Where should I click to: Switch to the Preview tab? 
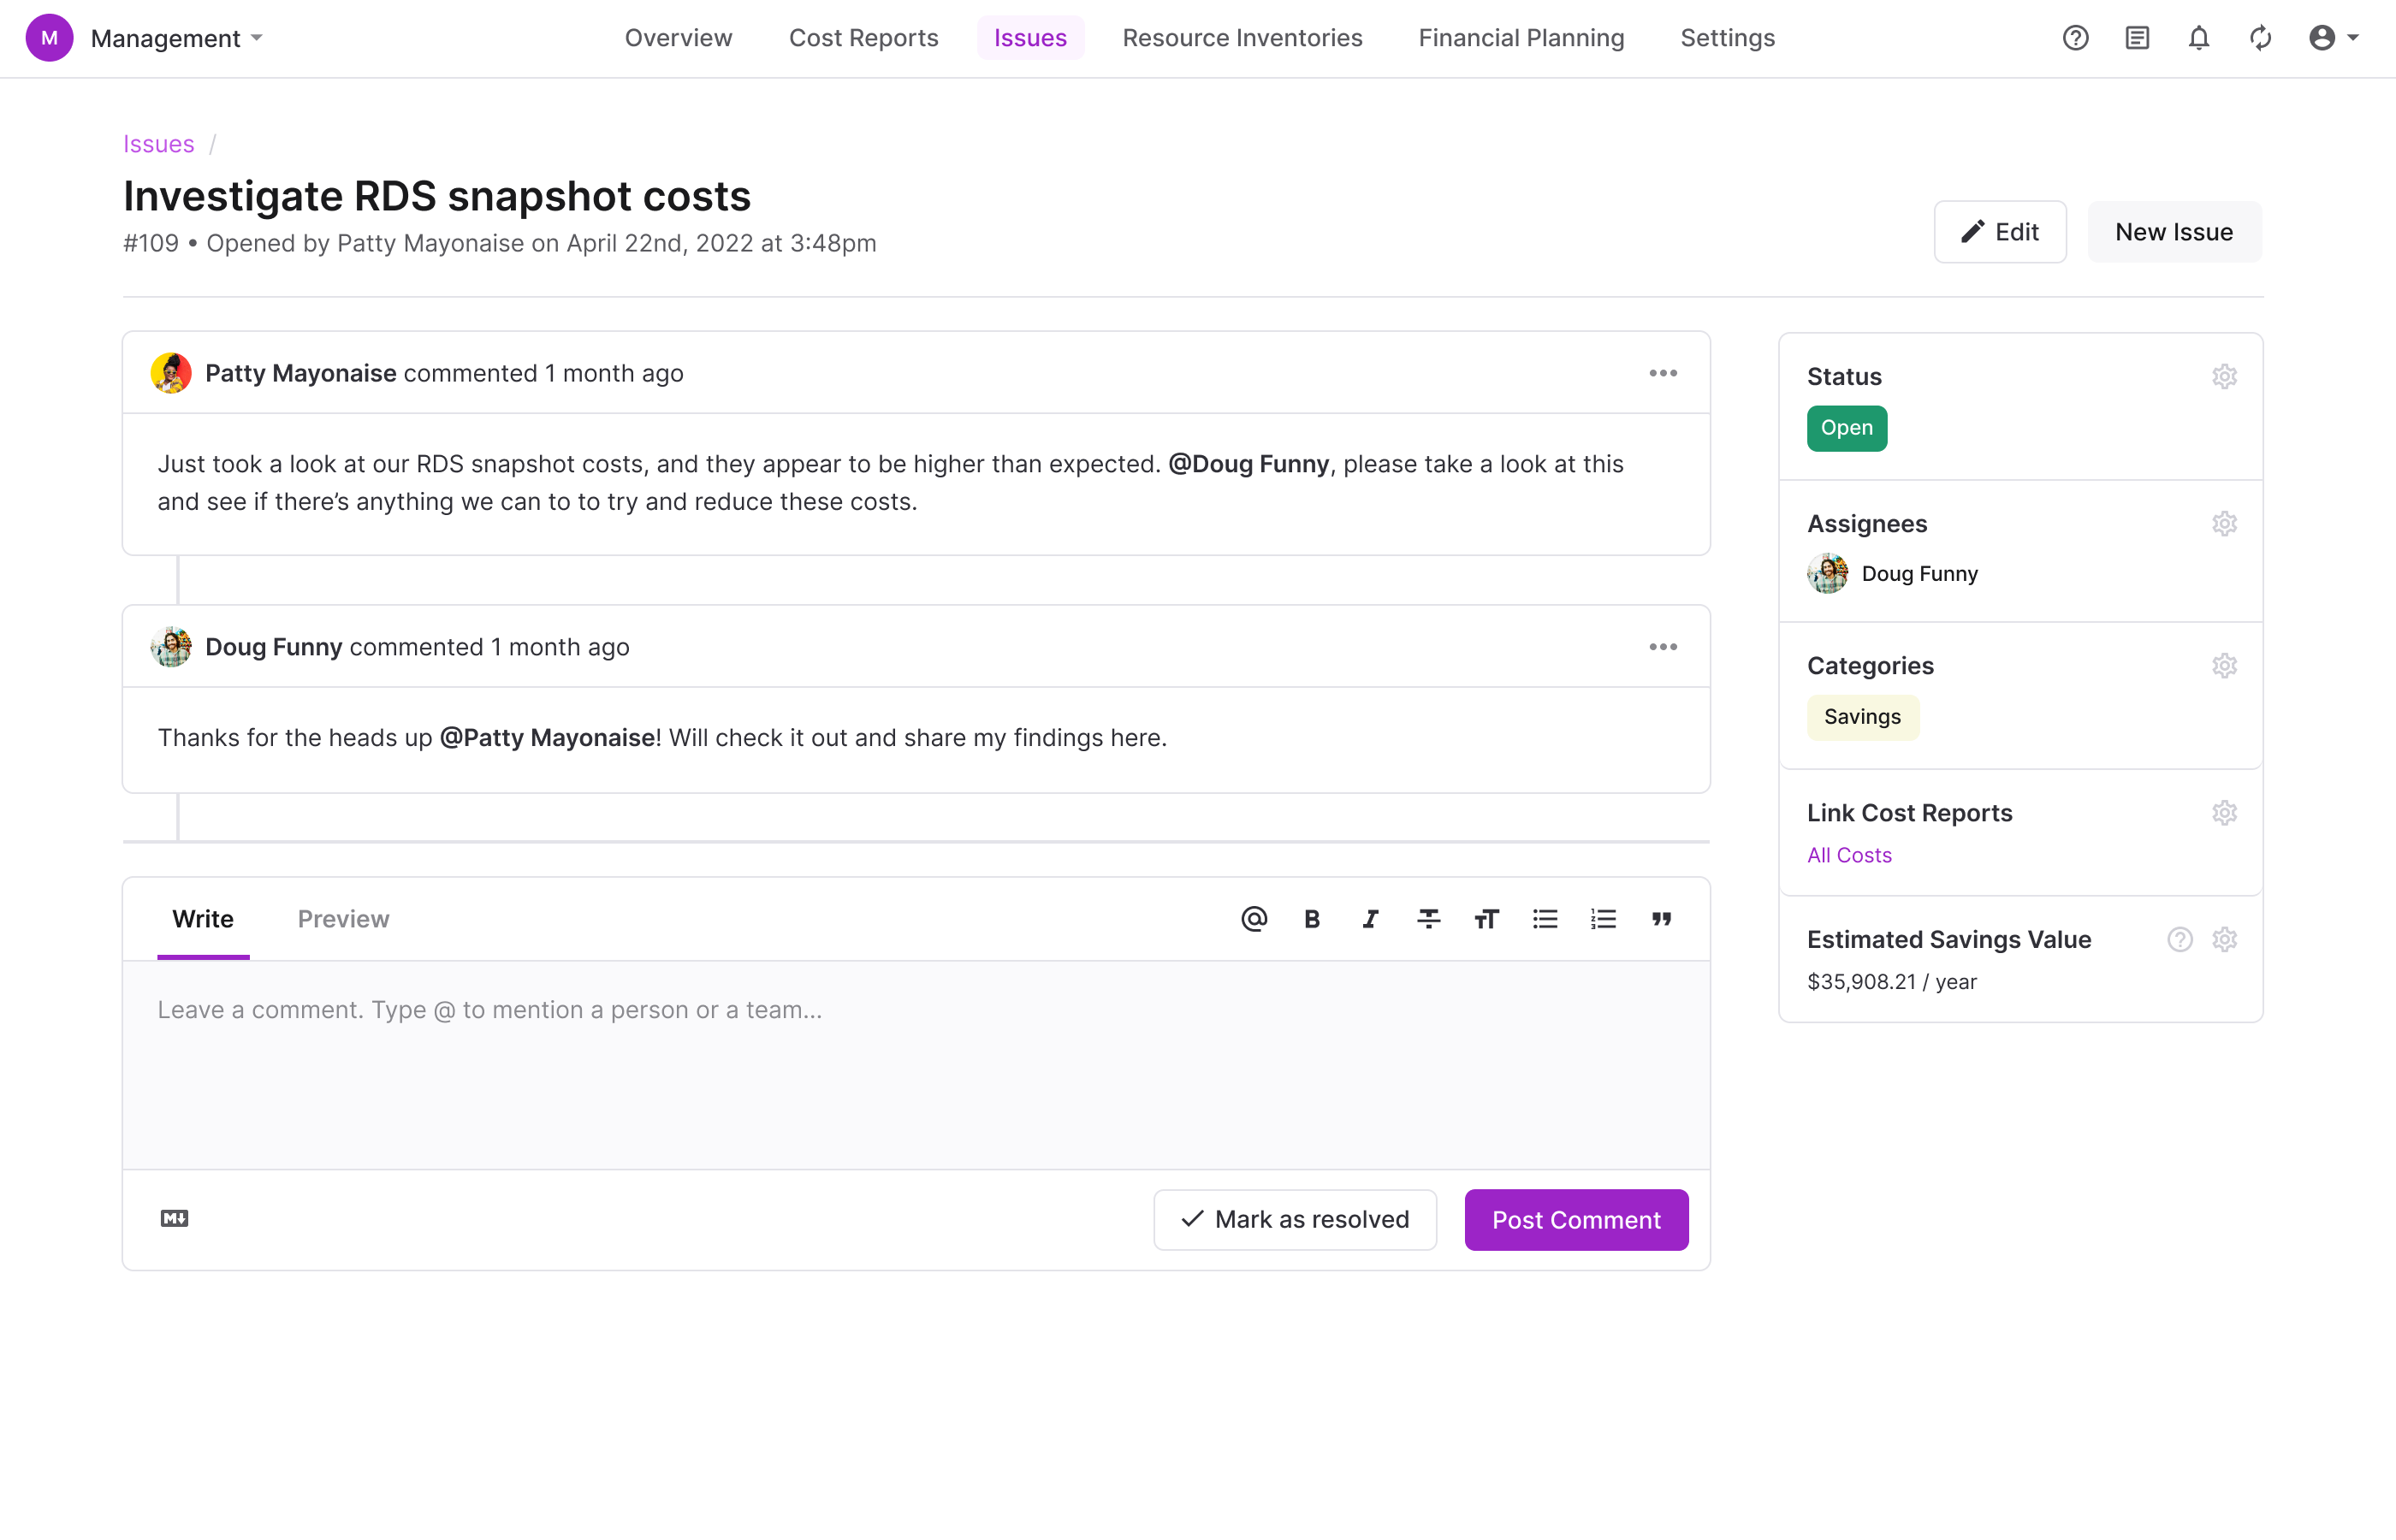tap(343, 919)
